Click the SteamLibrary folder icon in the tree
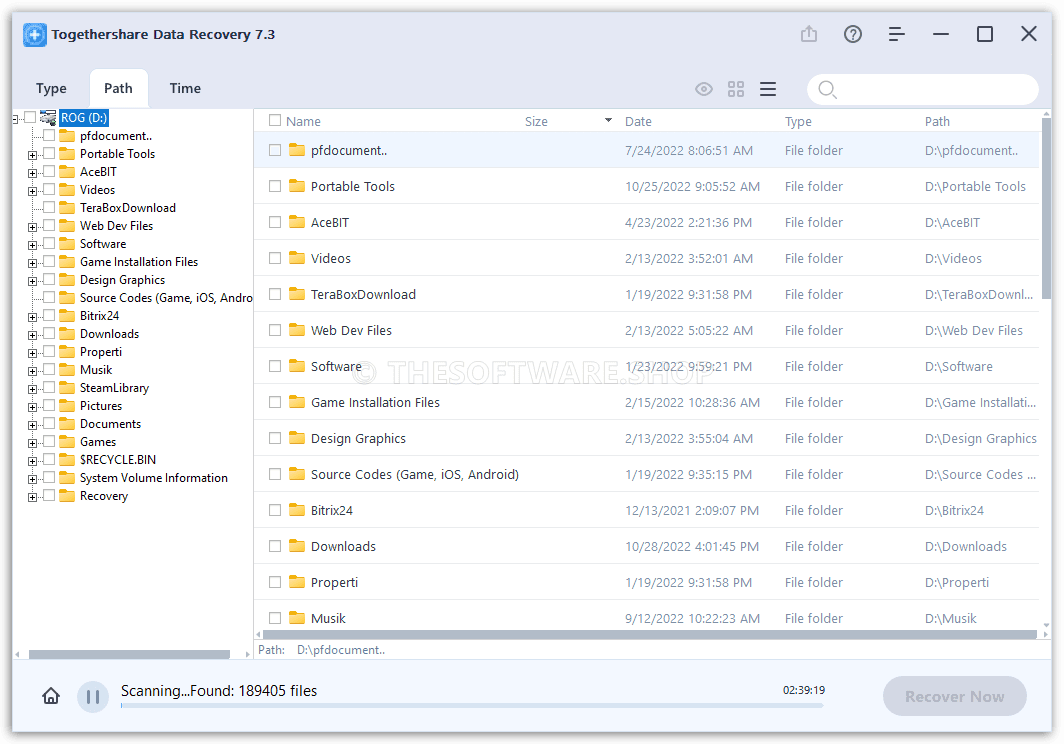Screen dimensions: 1064x744 [x=66, y=387]
